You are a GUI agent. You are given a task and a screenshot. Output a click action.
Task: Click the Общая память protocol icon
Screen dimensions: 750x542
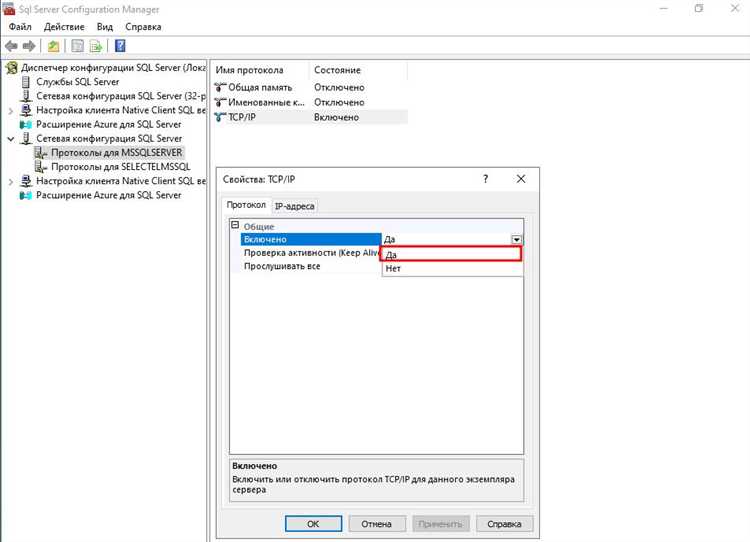pos(221,88)
